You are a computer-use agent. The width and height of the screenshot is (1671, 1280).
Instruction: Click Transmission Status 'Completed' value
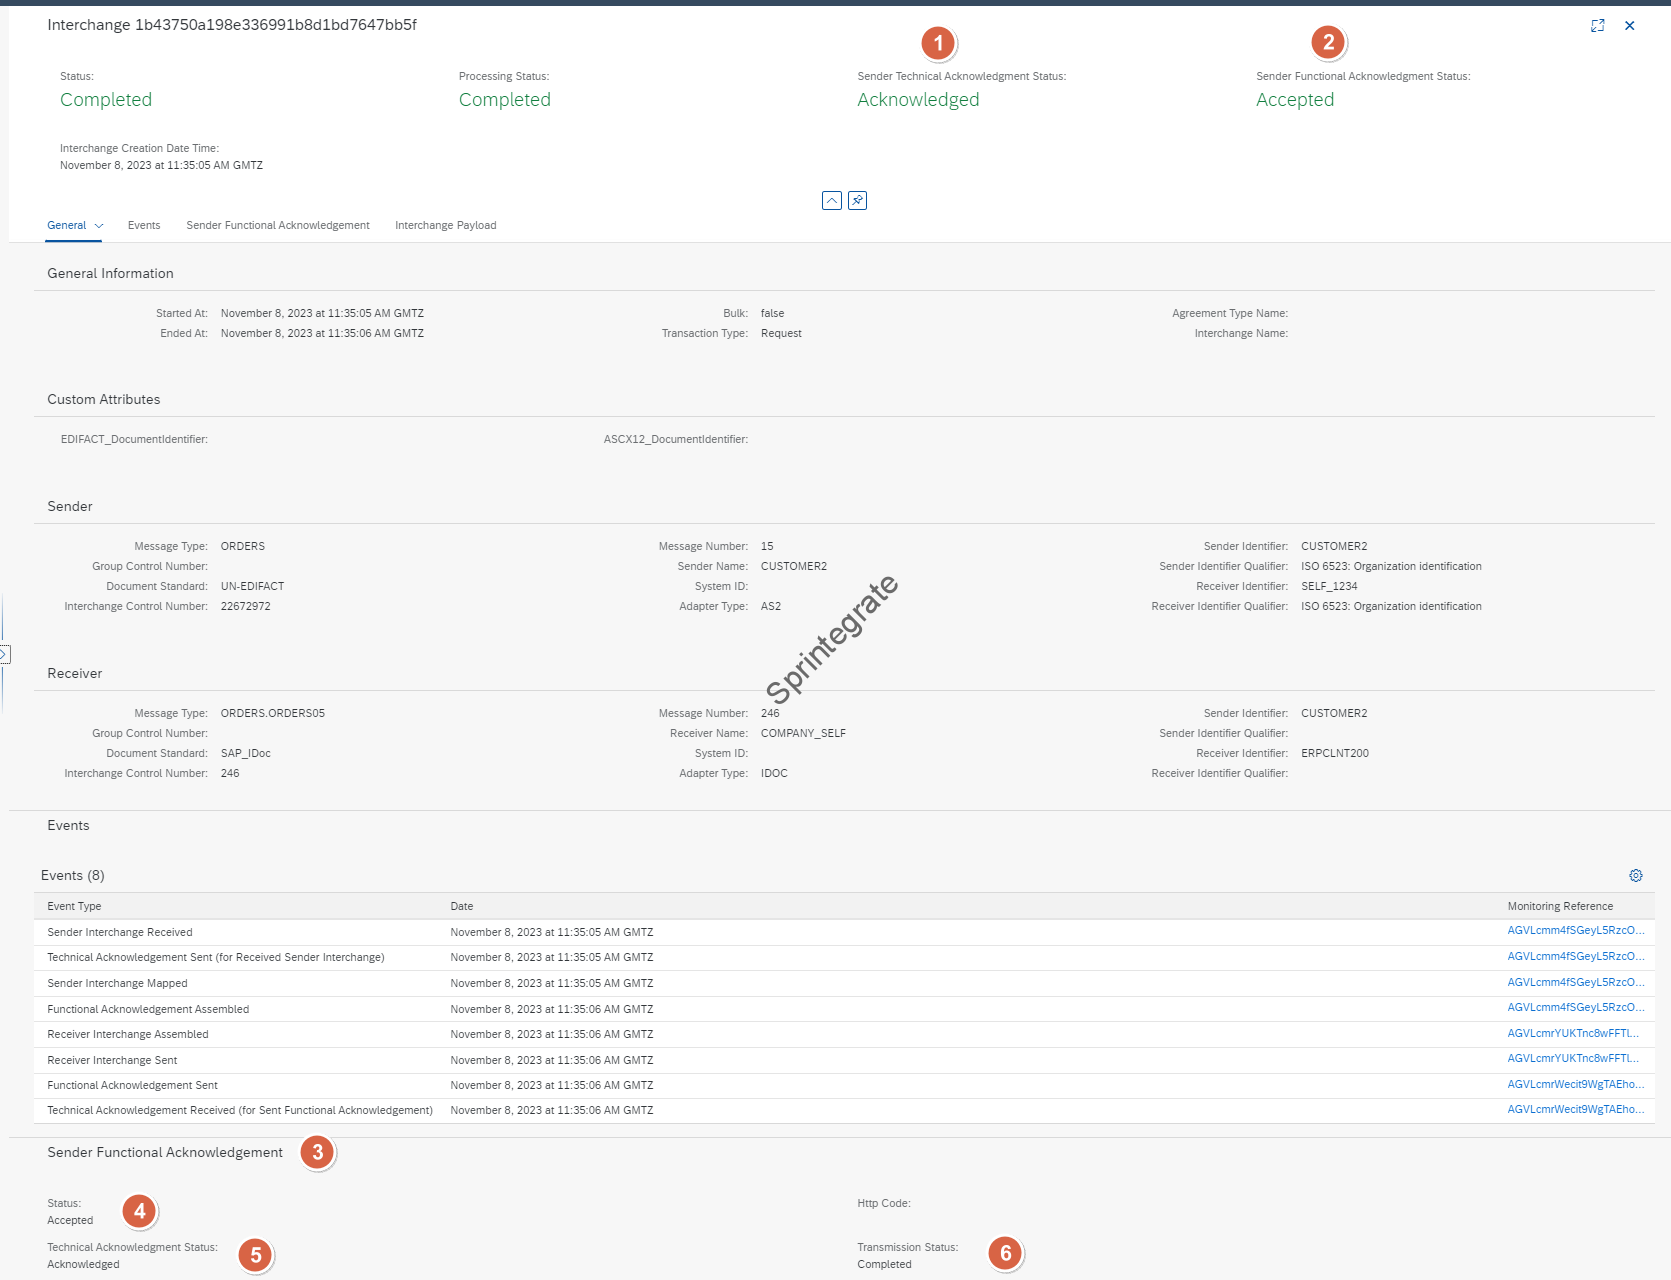click(884, 1265)
